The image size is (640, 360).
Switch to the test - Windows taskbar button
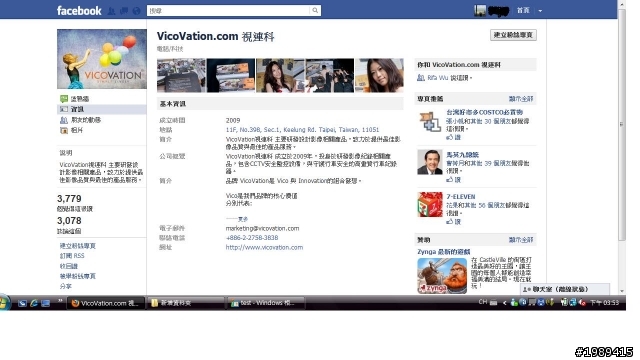[265, 303]
